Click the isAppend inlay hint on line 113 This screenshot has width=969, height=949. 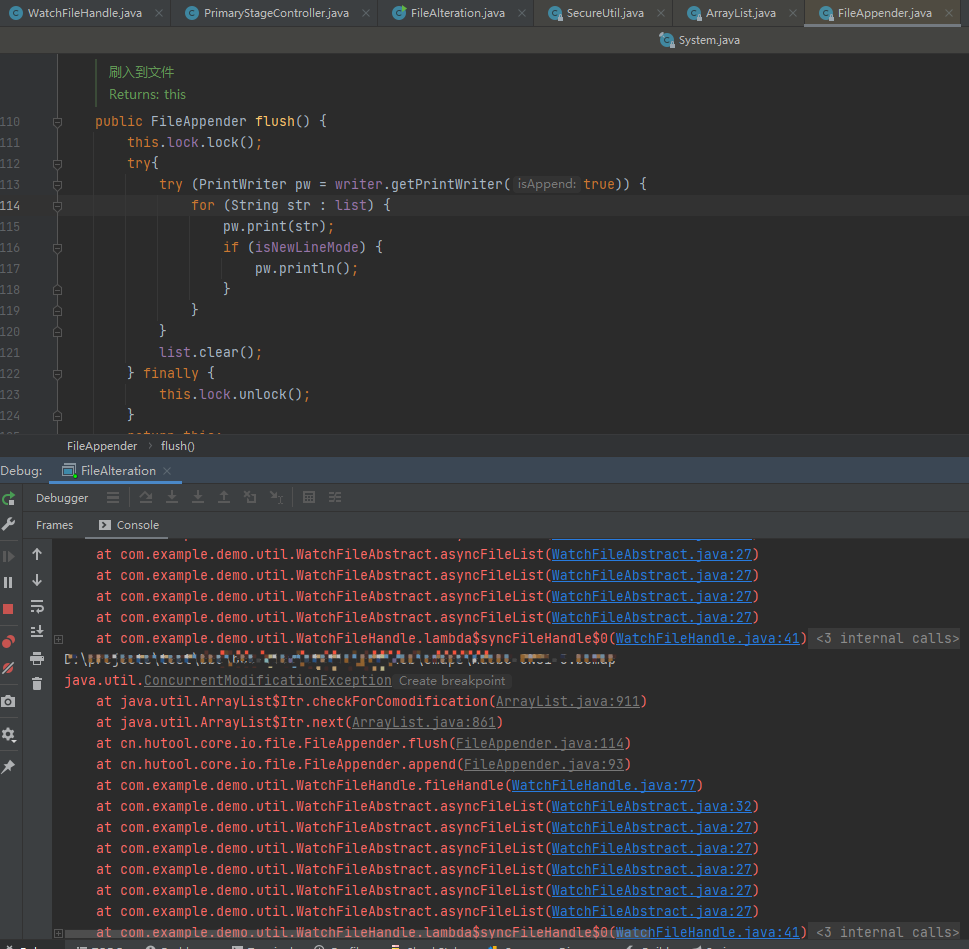coord(546,184)
